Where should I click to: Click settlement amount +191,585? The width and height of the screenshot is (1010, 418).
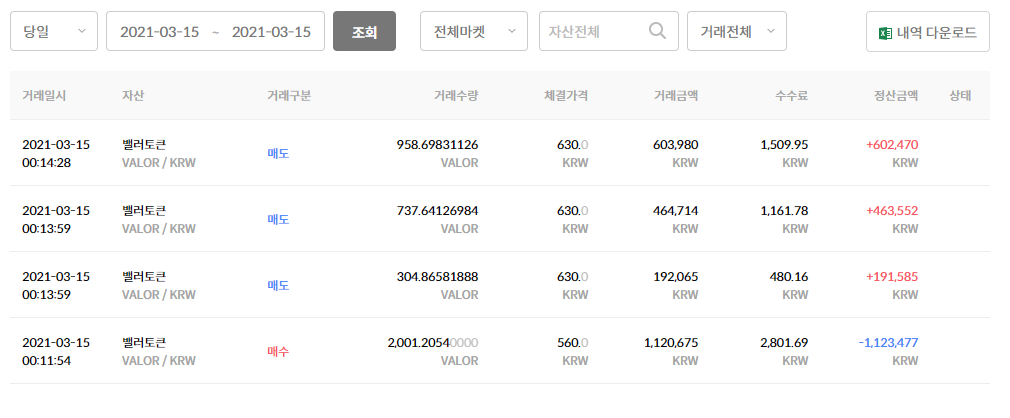(892, 276)
